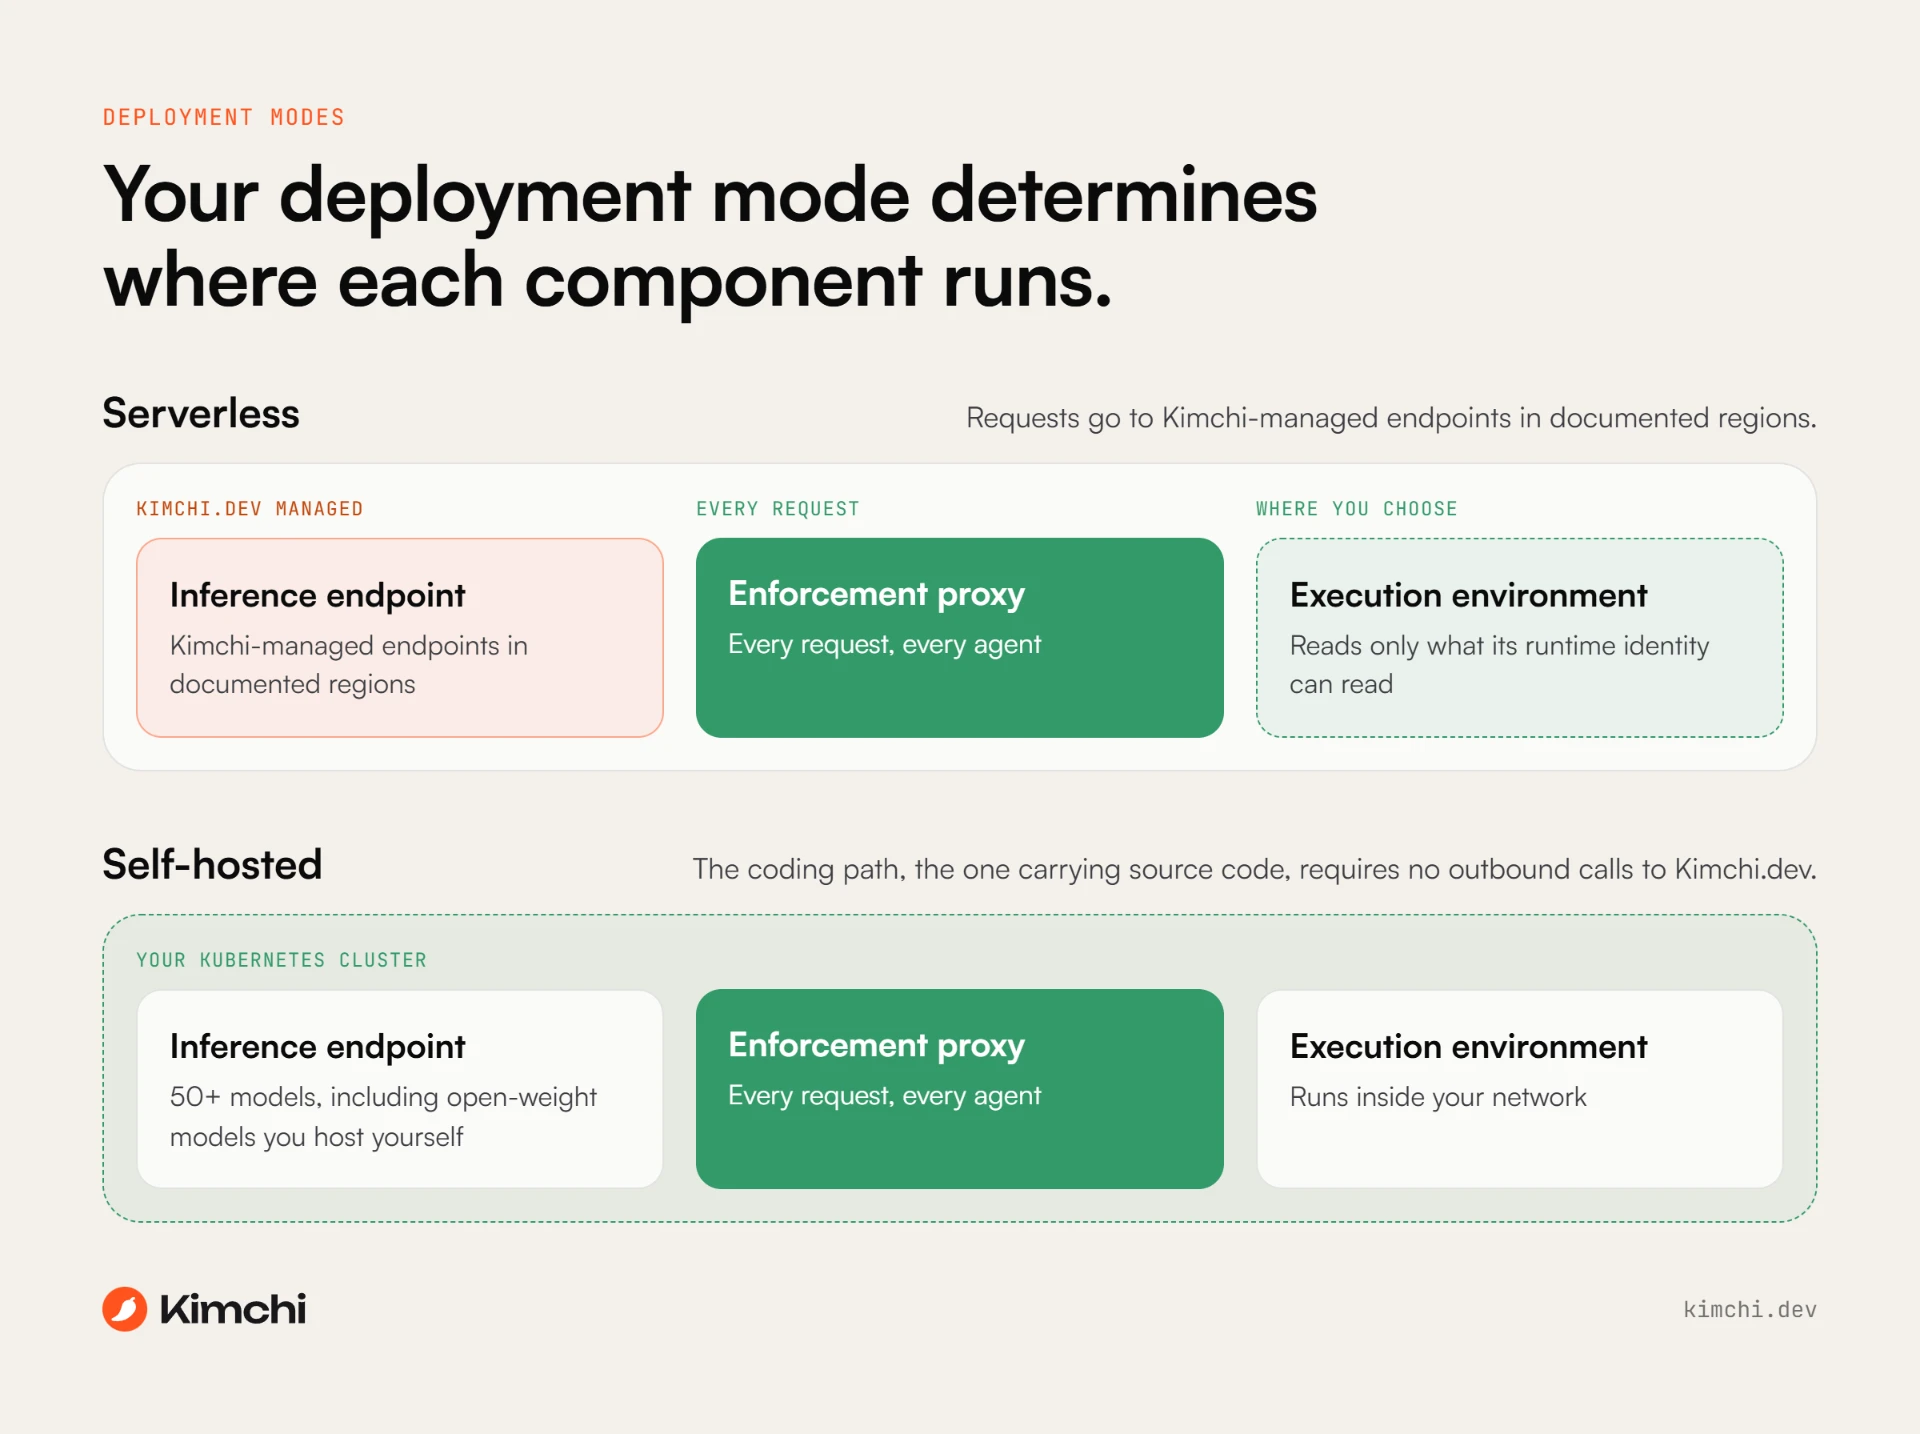Select the Self-hosted Enforcement proxy card
Viewport: 1920px width, 1434px height.
point(960,1089)
